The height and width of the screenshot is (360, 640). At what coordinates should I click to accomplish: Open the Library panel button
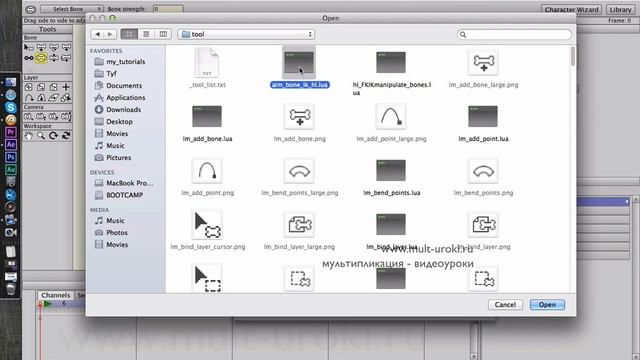click(x=620, y=9)
